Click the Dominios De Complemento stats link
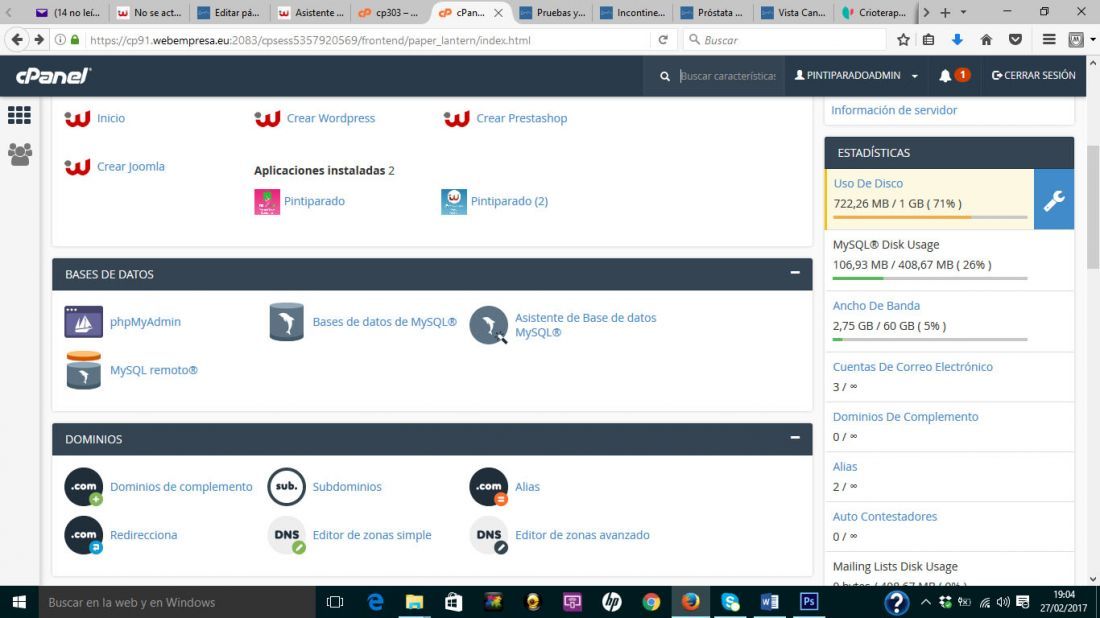 tap(905, 417)
